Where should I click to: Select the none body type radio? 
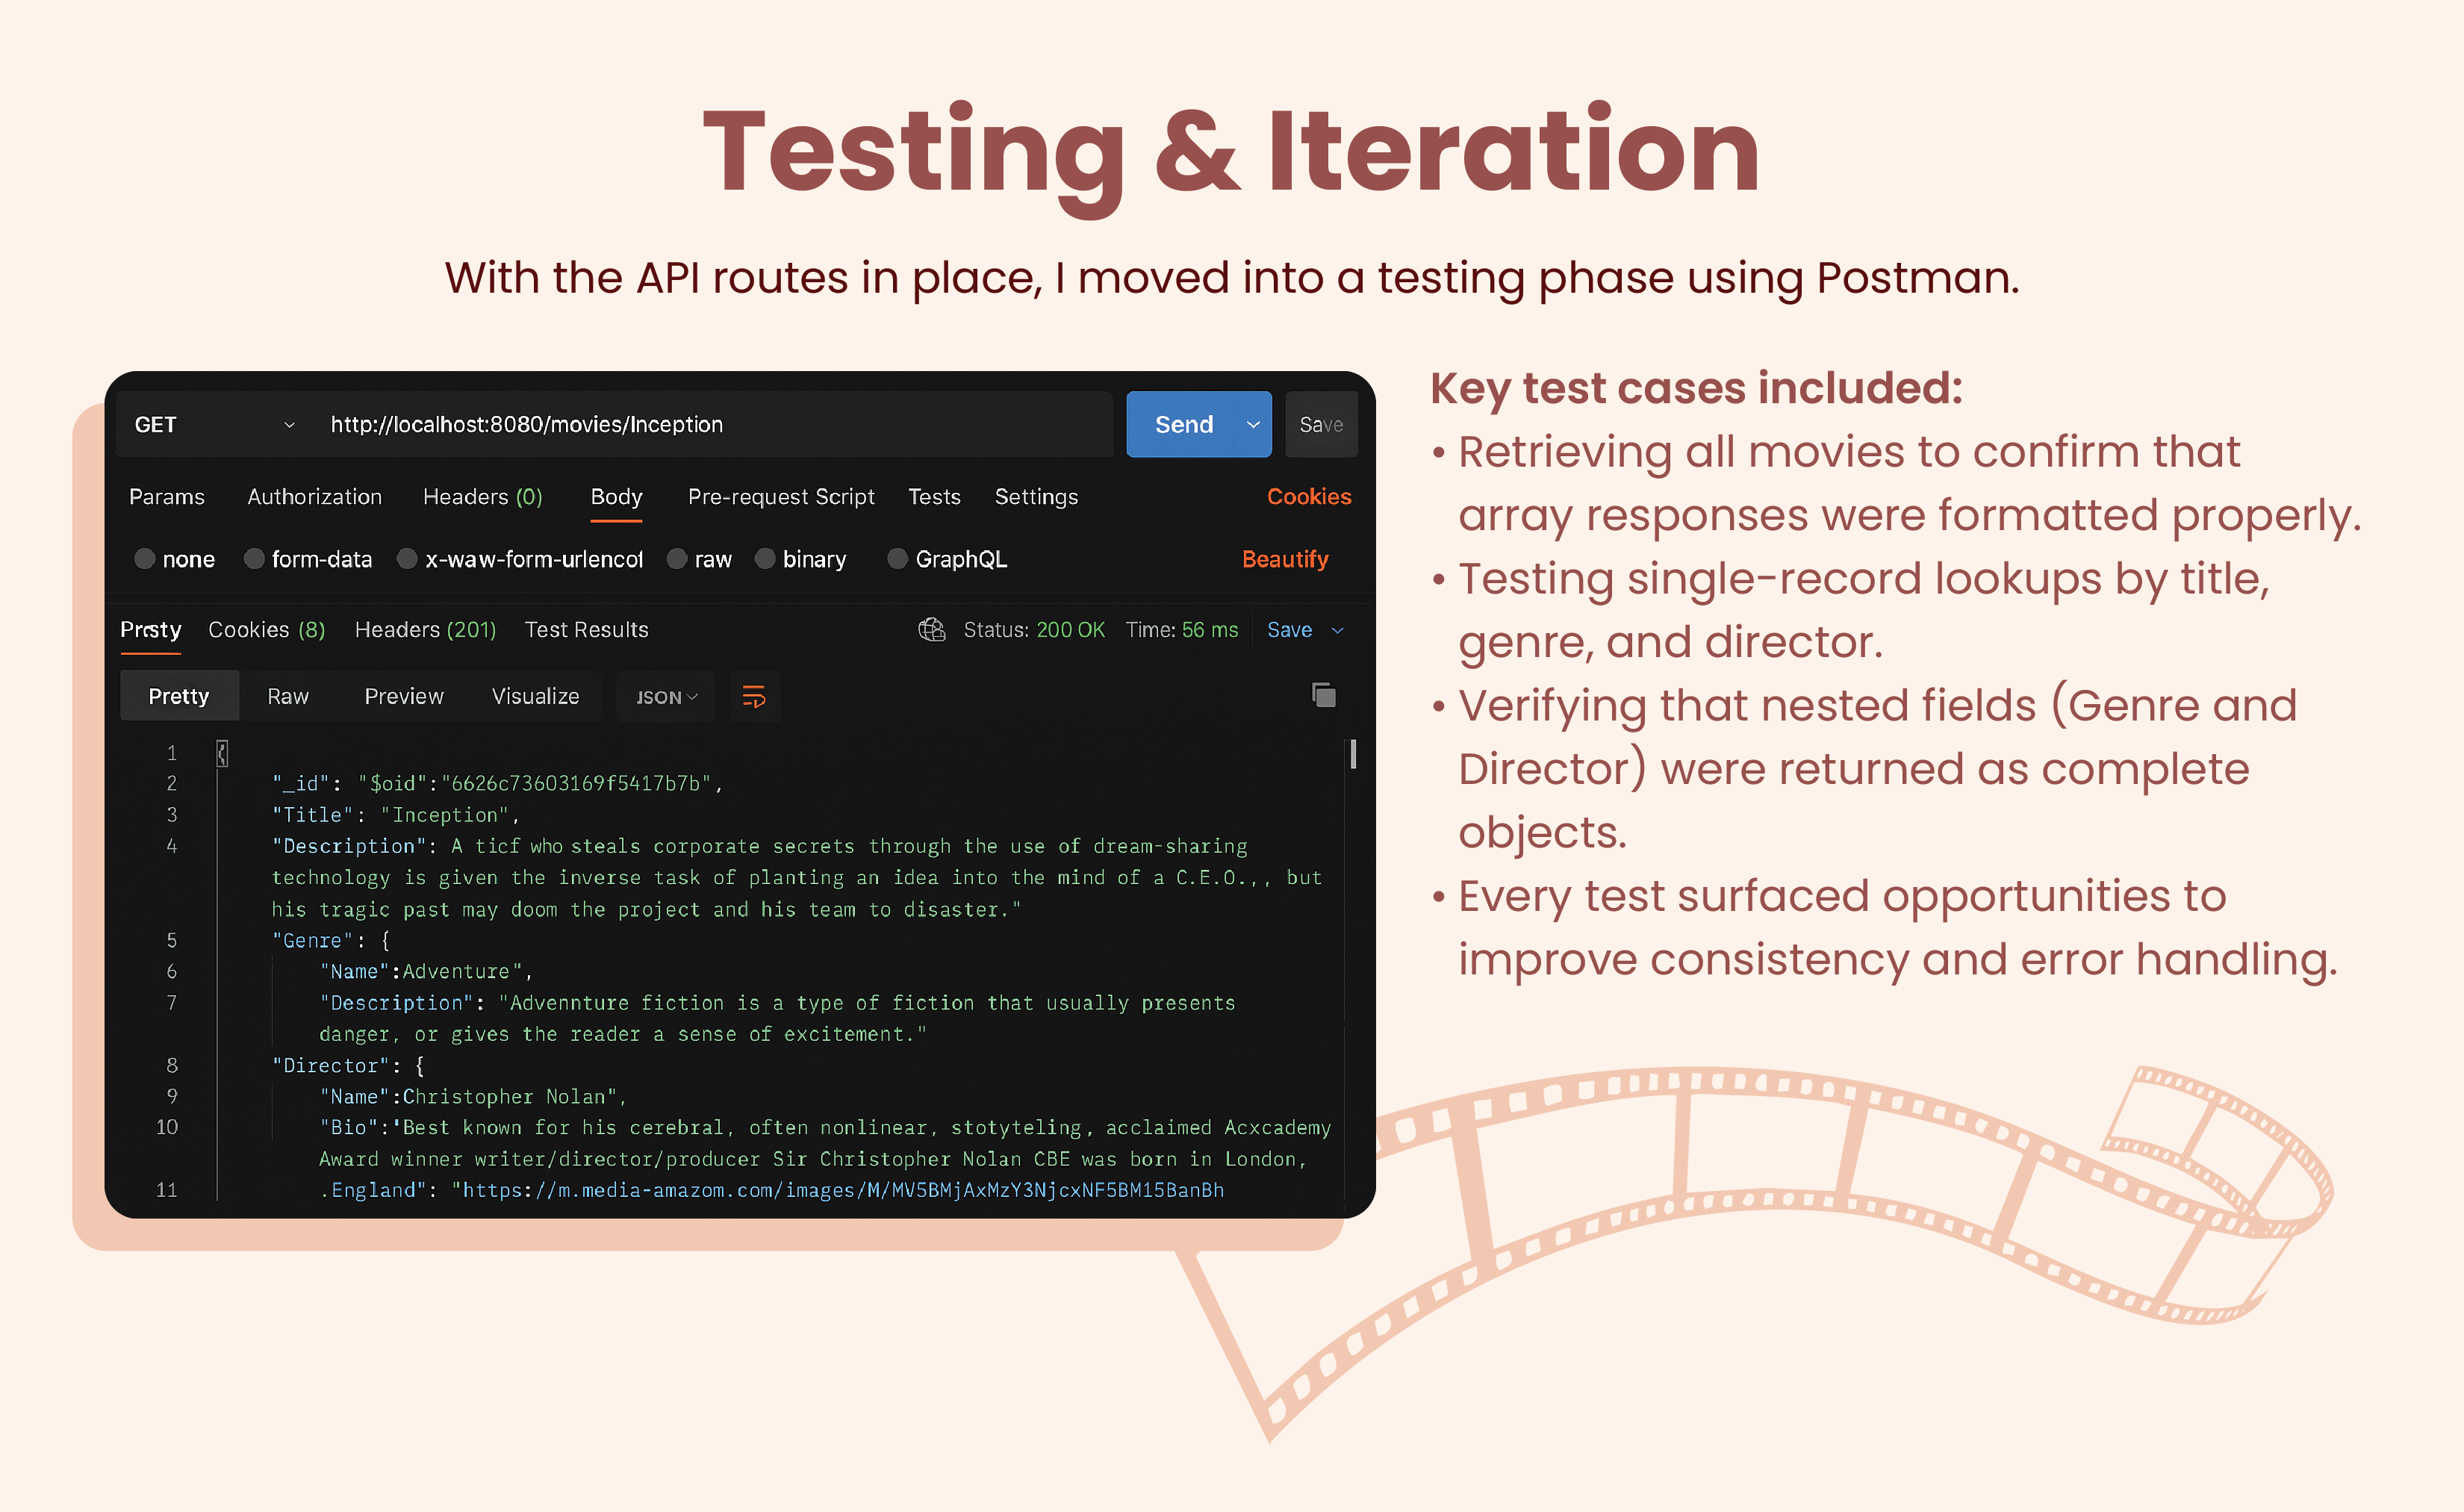(145, 559)
